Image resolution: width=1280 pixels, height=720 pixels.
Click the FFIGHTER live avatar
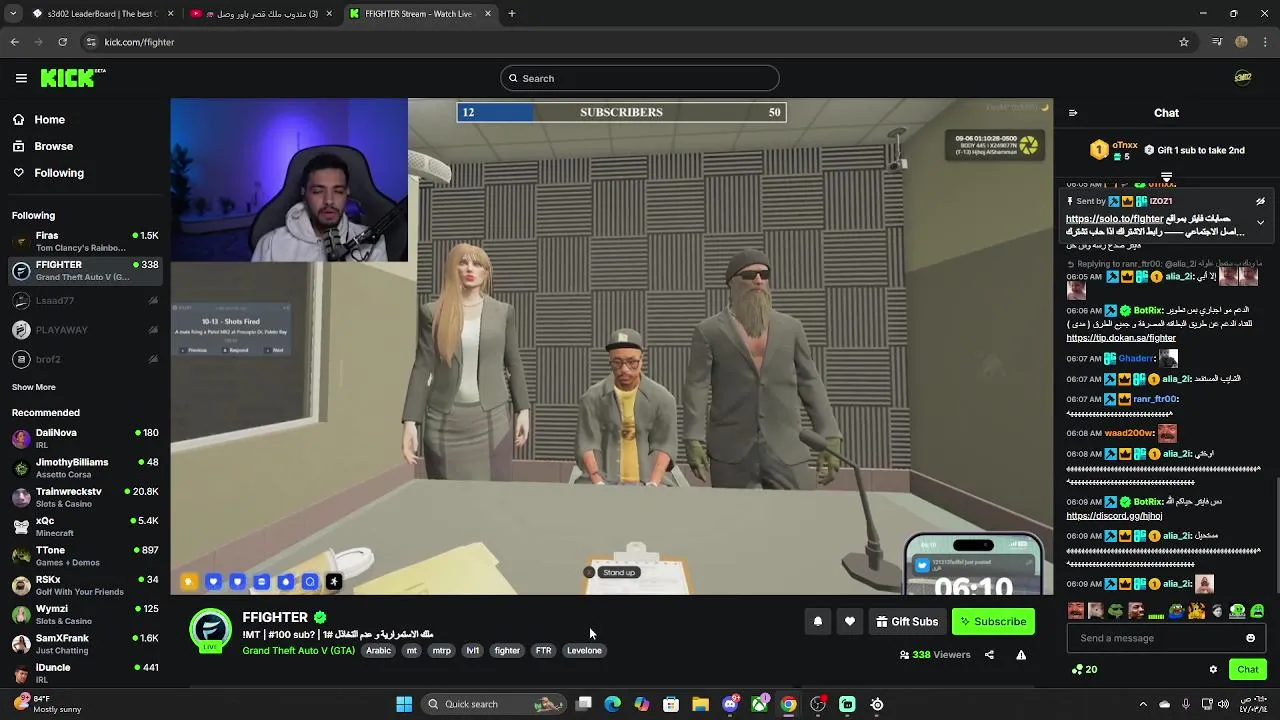click(x=211, y=630)
